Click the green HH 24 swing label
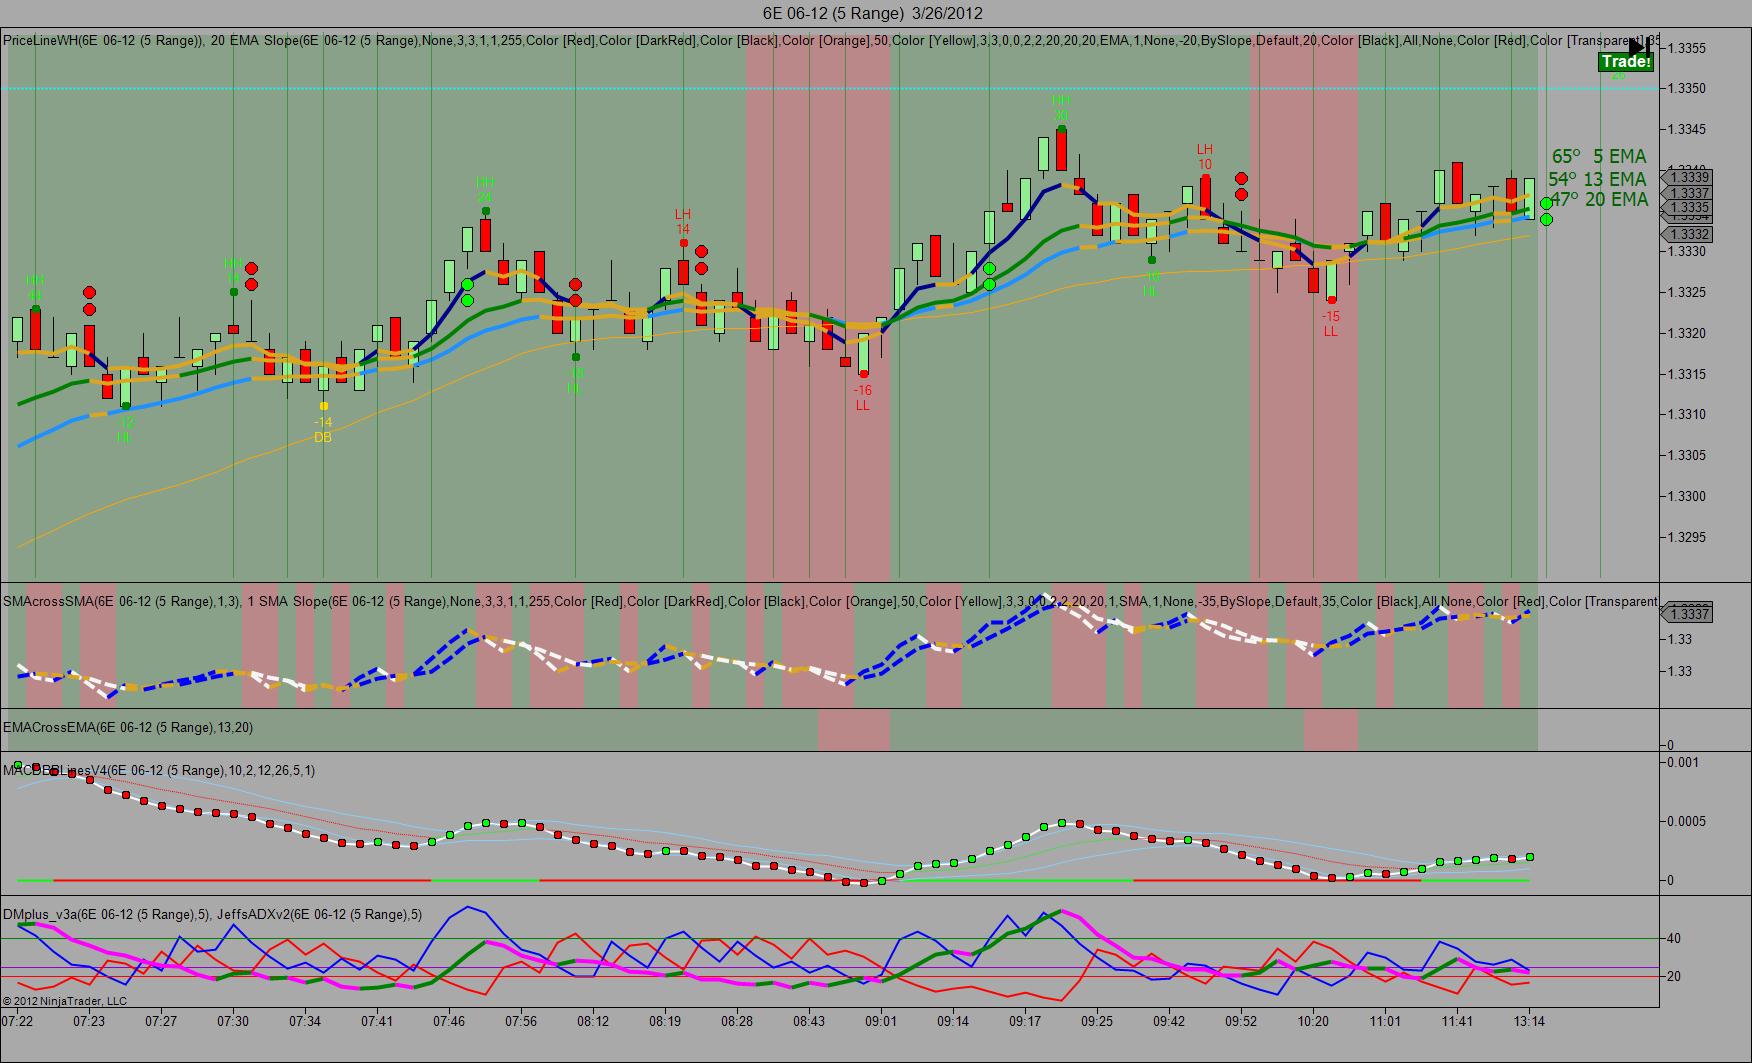Image resolution: width=1752 pixels, height=1063 pixels. (485, 189)
